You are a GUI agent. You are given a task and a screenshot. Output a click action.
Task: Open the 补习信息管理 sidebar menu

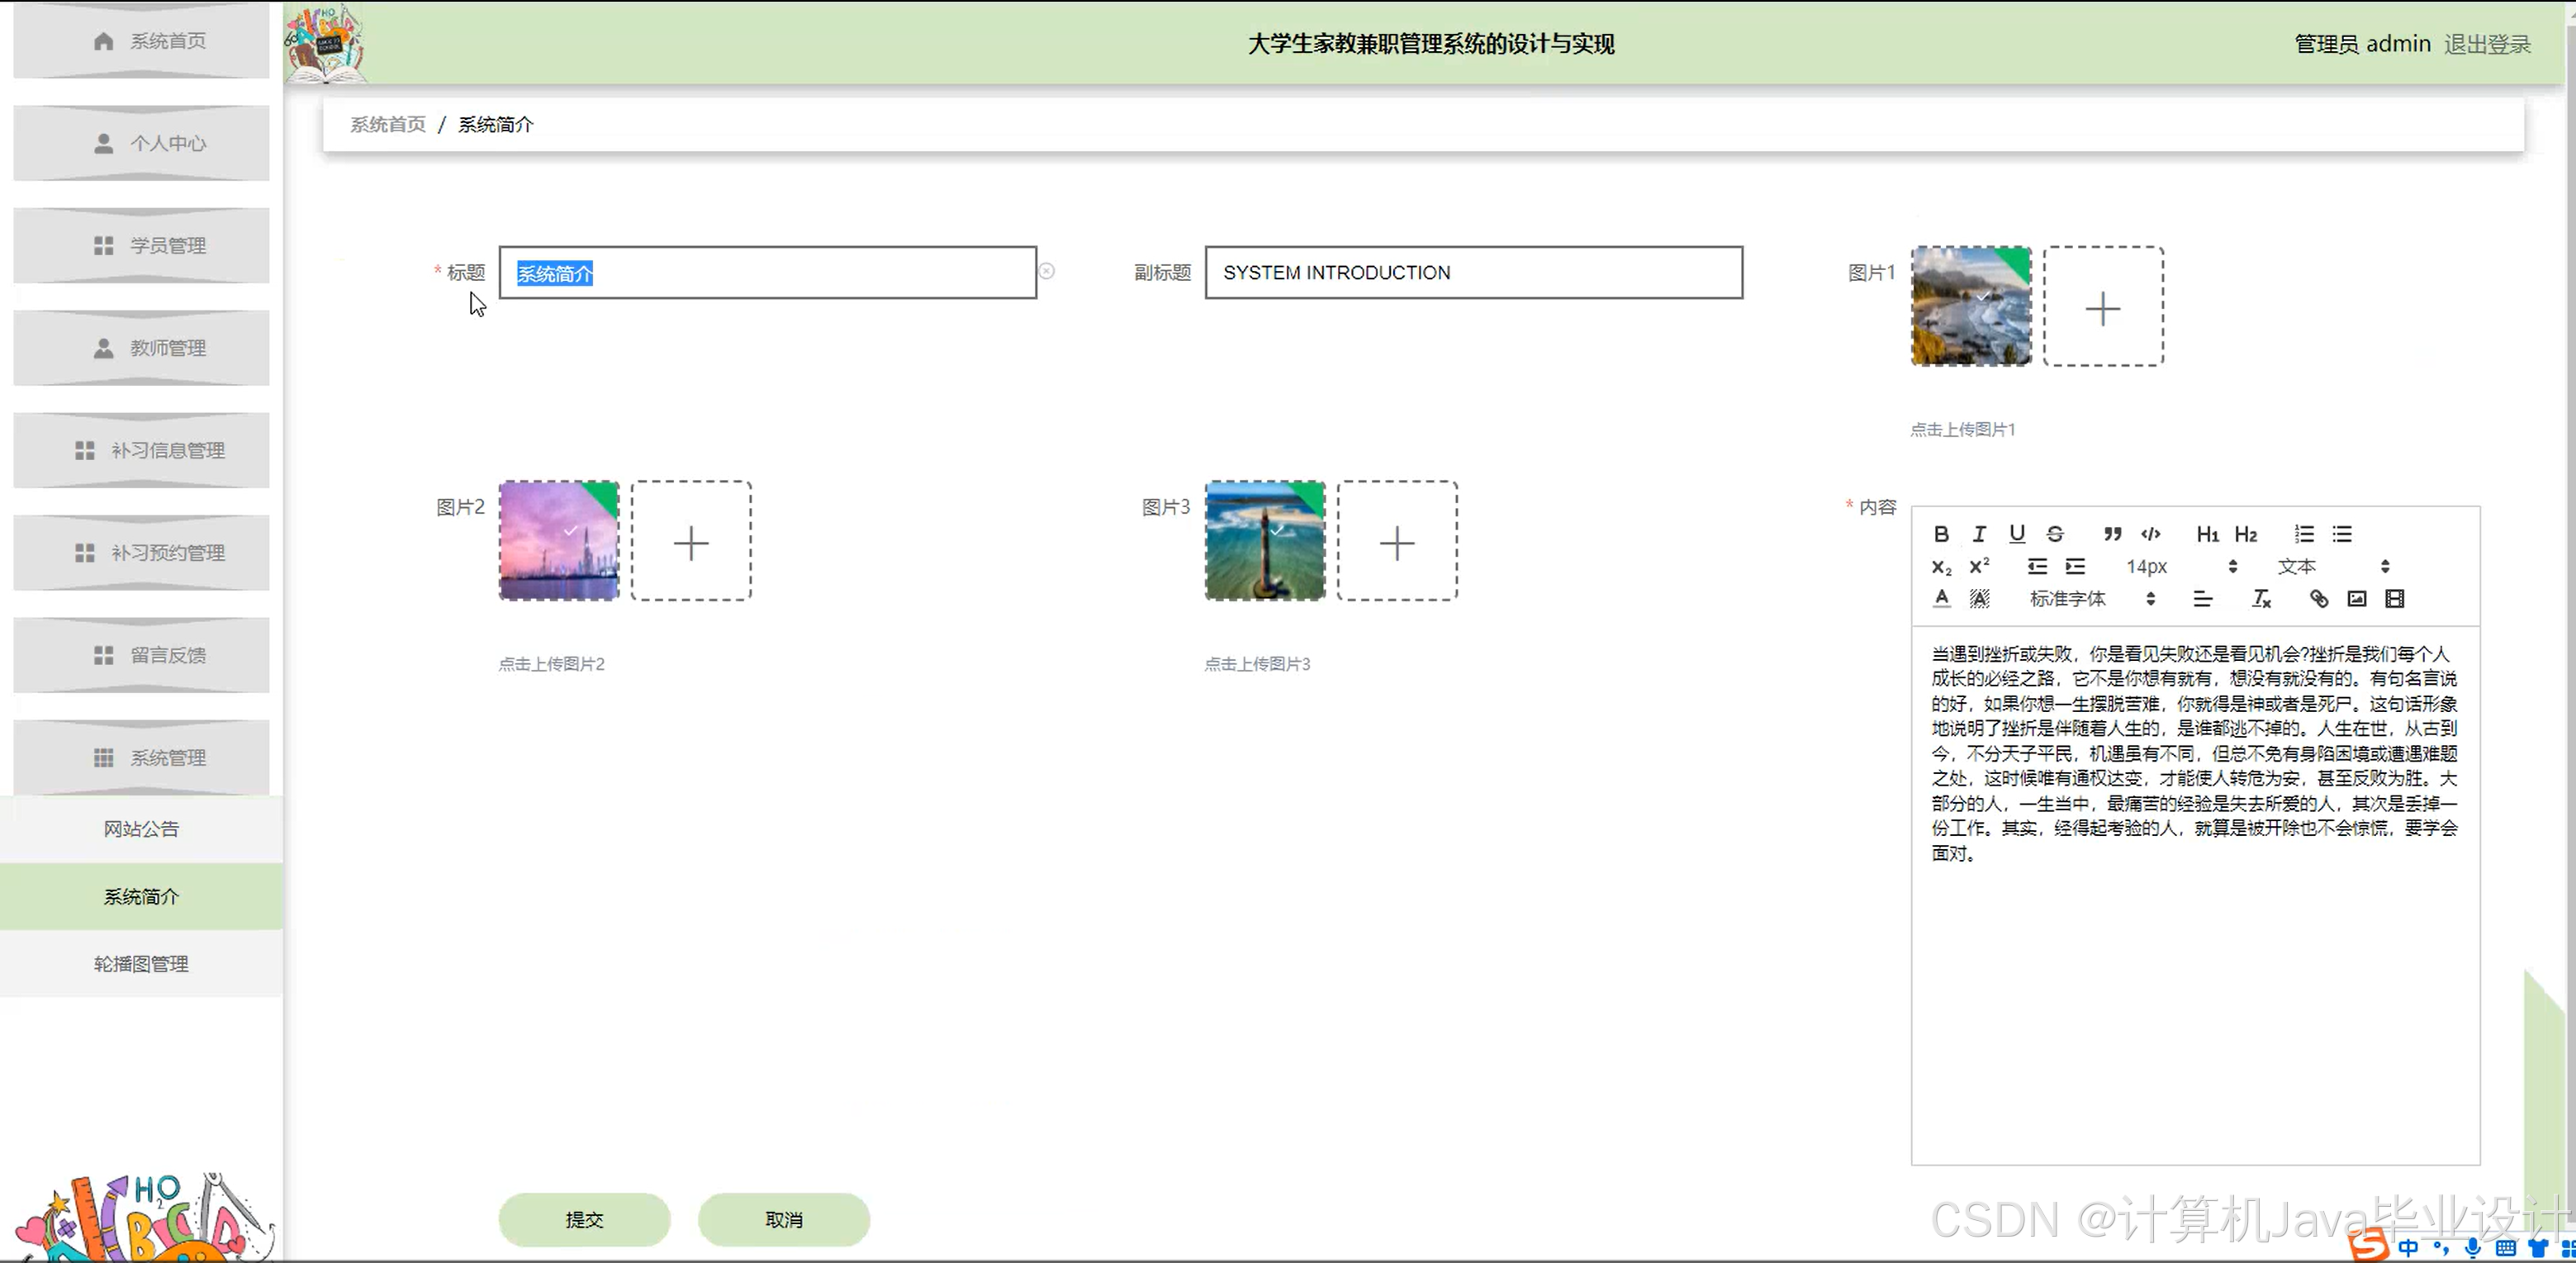pos(141,450)
